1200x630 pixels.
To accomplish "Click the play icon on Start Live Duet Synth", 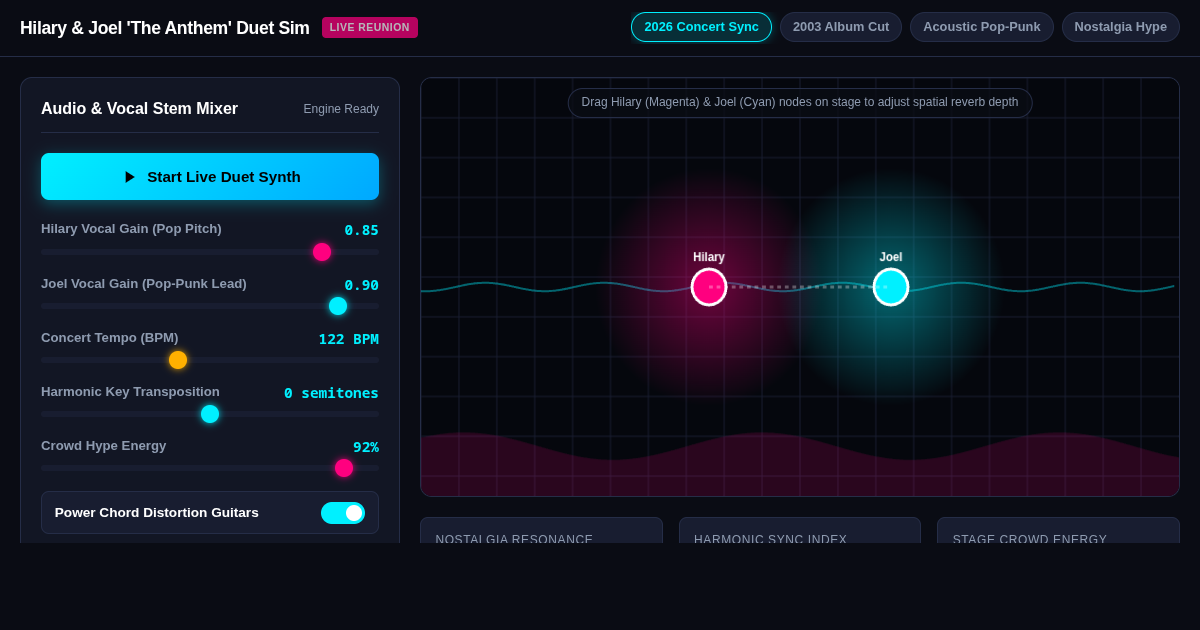I will pyautogui.click(x=130, y=177).
